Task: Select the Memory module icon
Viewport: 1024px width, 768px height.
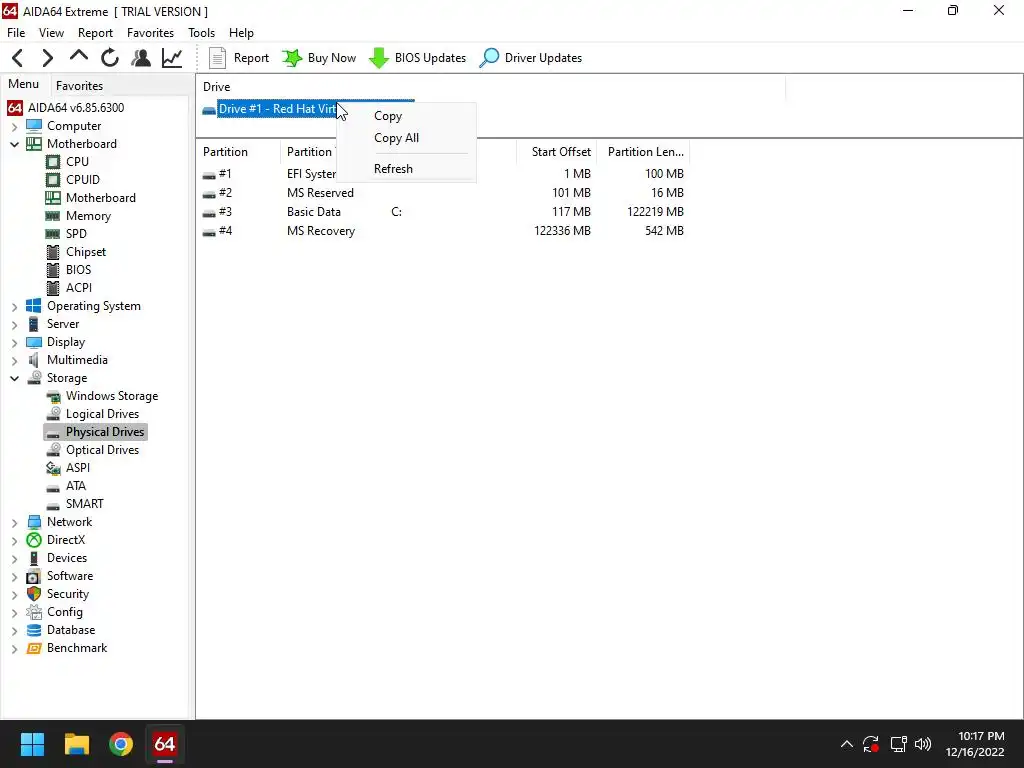Action: tap(53, 216)
